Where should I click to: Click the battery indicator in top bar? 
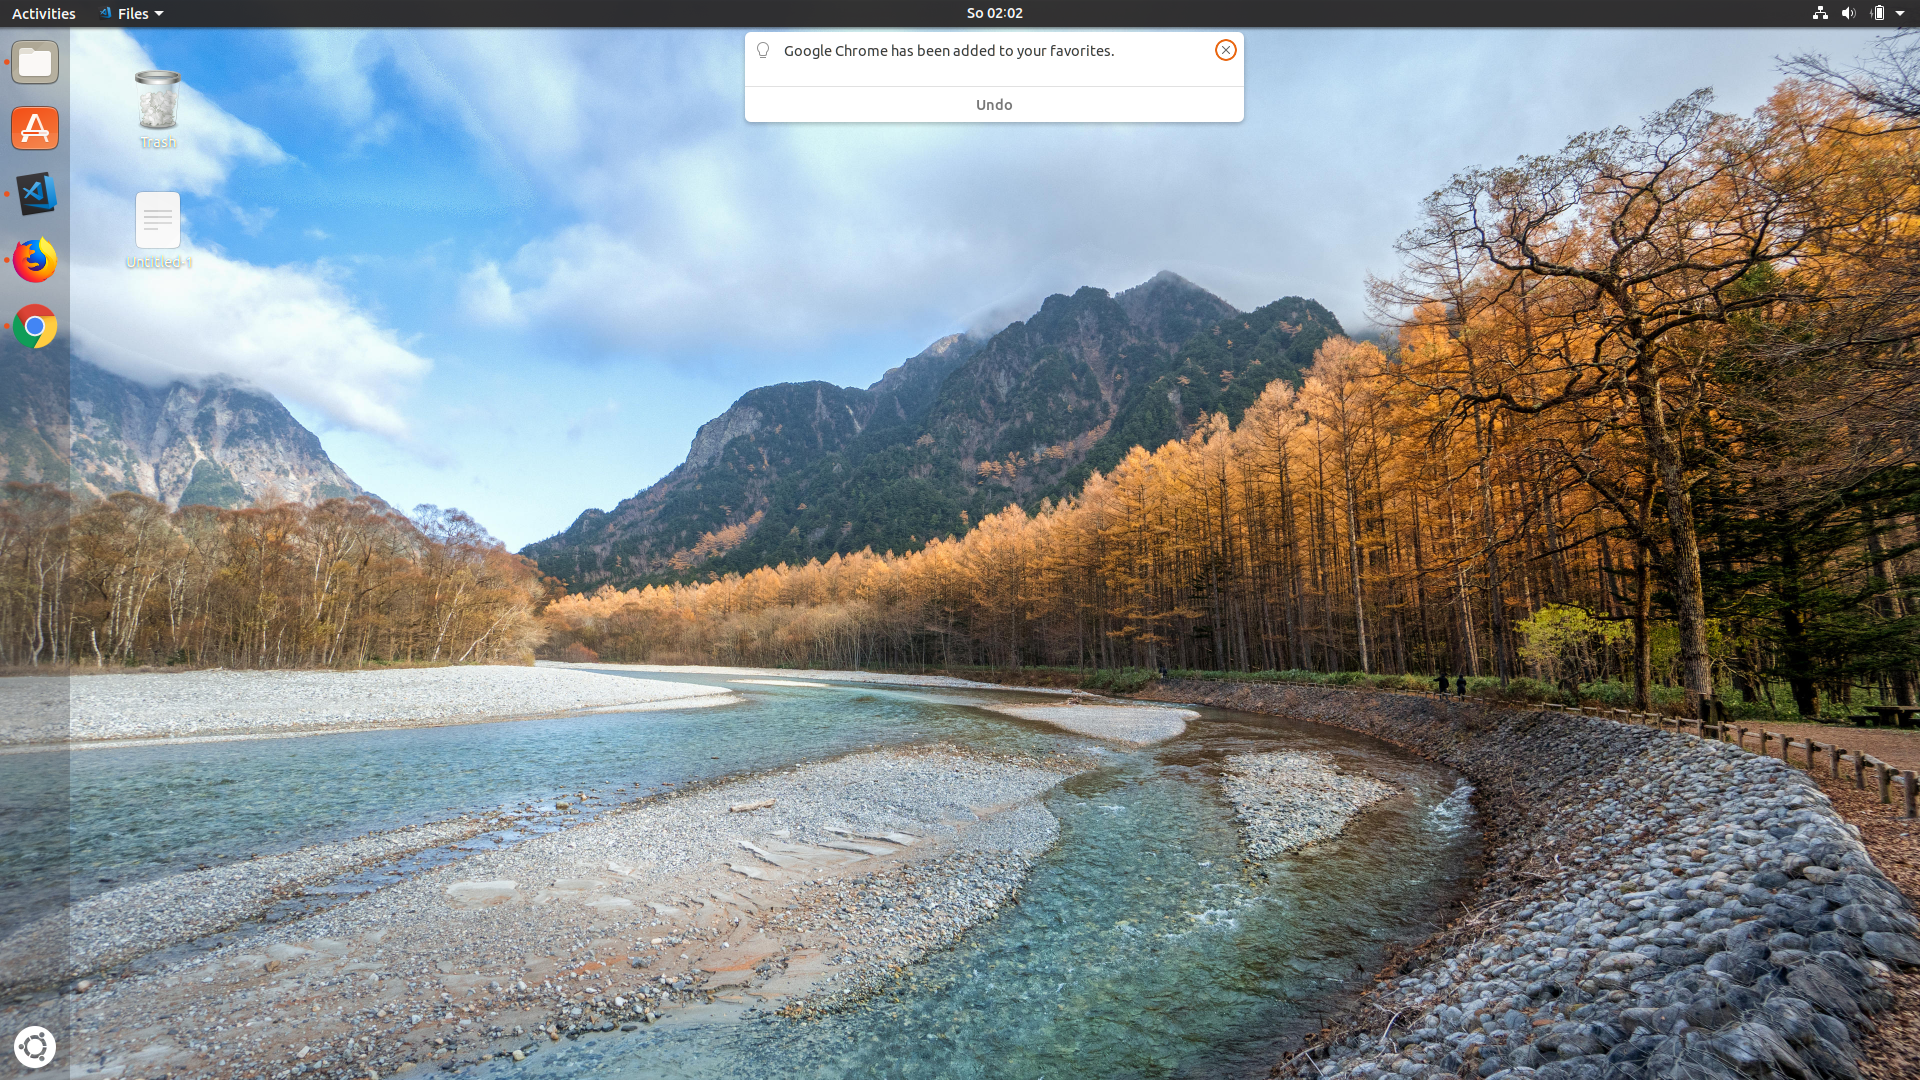click(1877, 13)
